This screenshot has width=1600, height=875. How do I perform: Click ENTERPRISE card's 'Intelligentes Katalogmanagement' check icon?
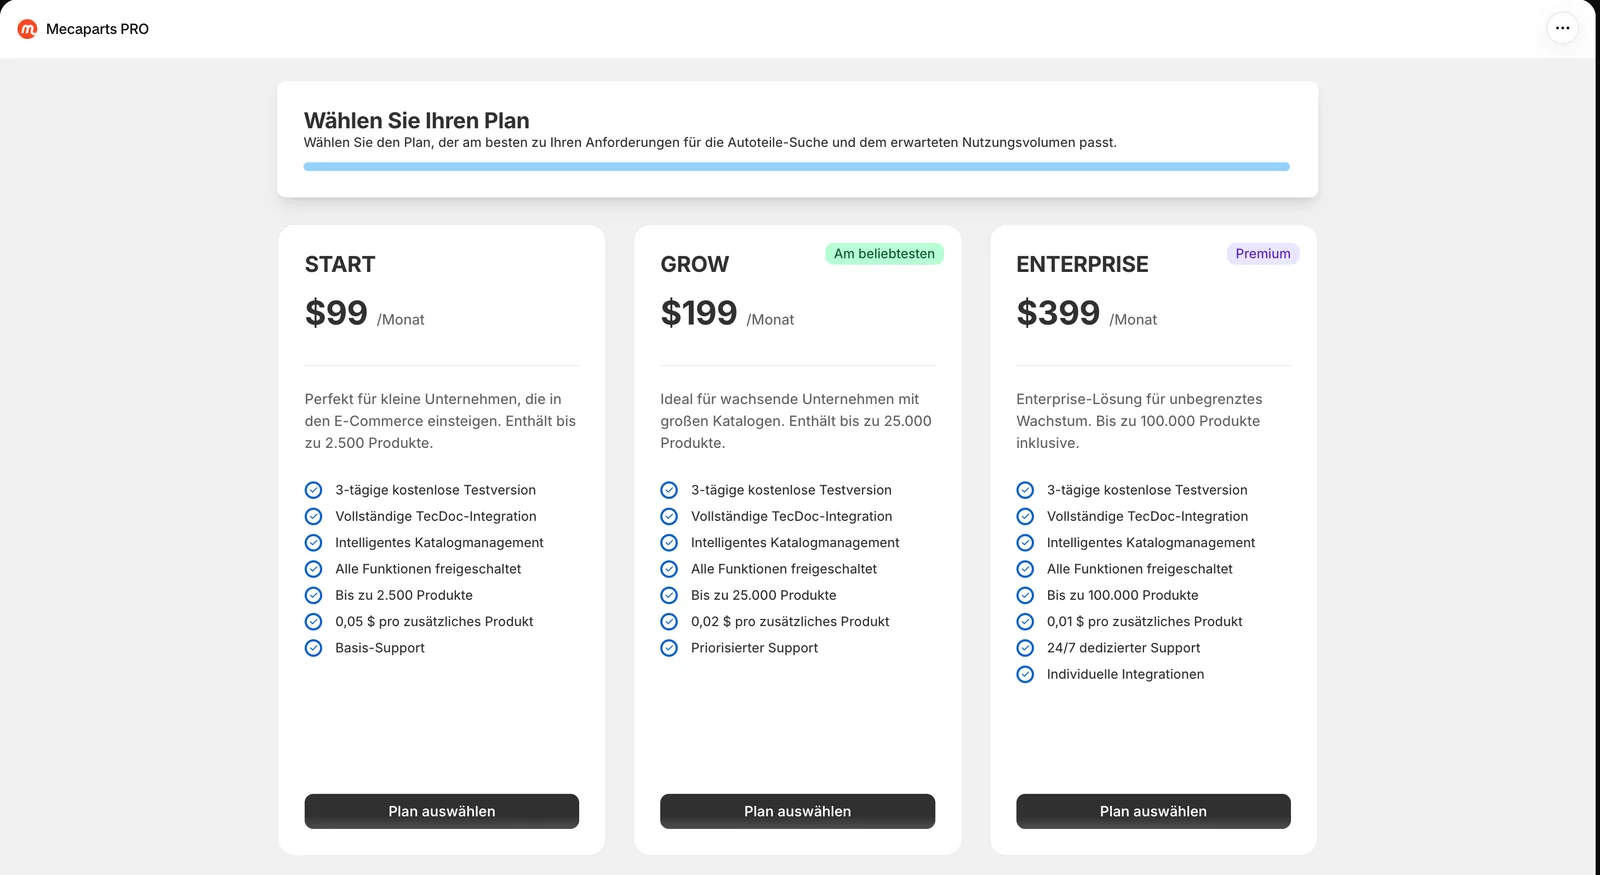[x=1025, y=542]
